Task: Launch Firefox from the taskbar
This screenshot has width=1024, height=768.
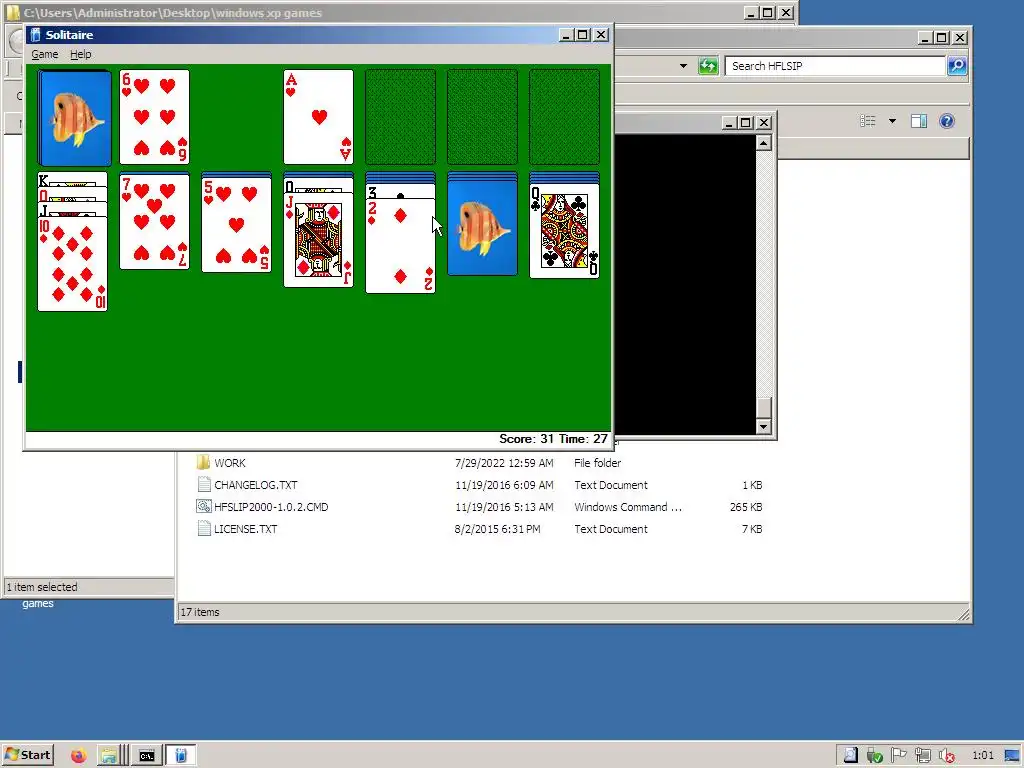Action: pos(78,756)
